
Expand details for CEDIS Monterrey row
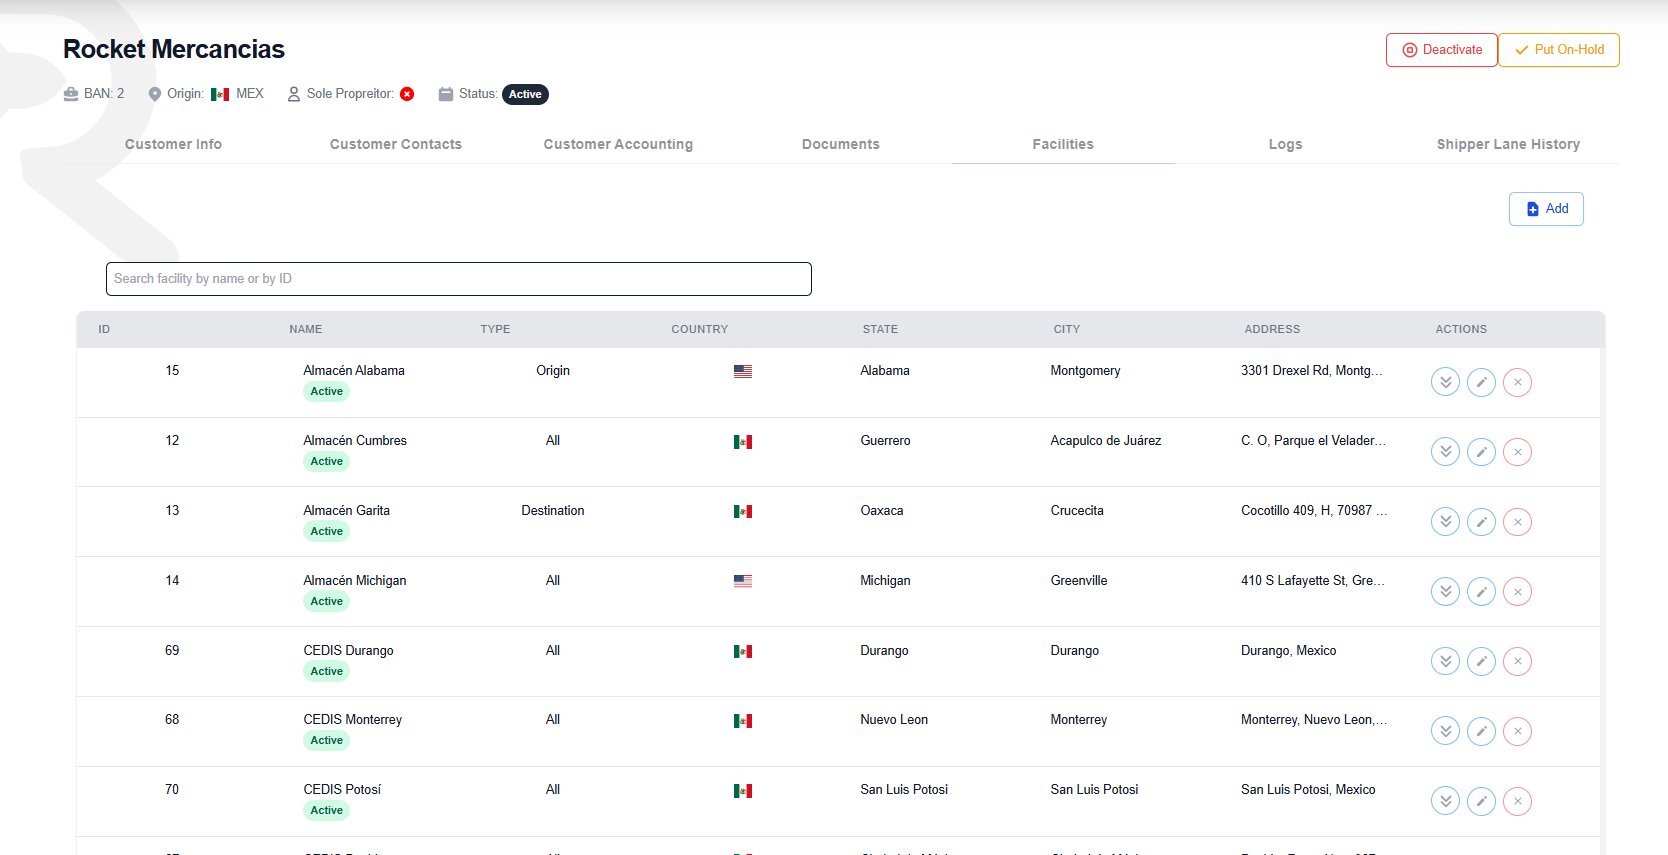click(1445, 731)
